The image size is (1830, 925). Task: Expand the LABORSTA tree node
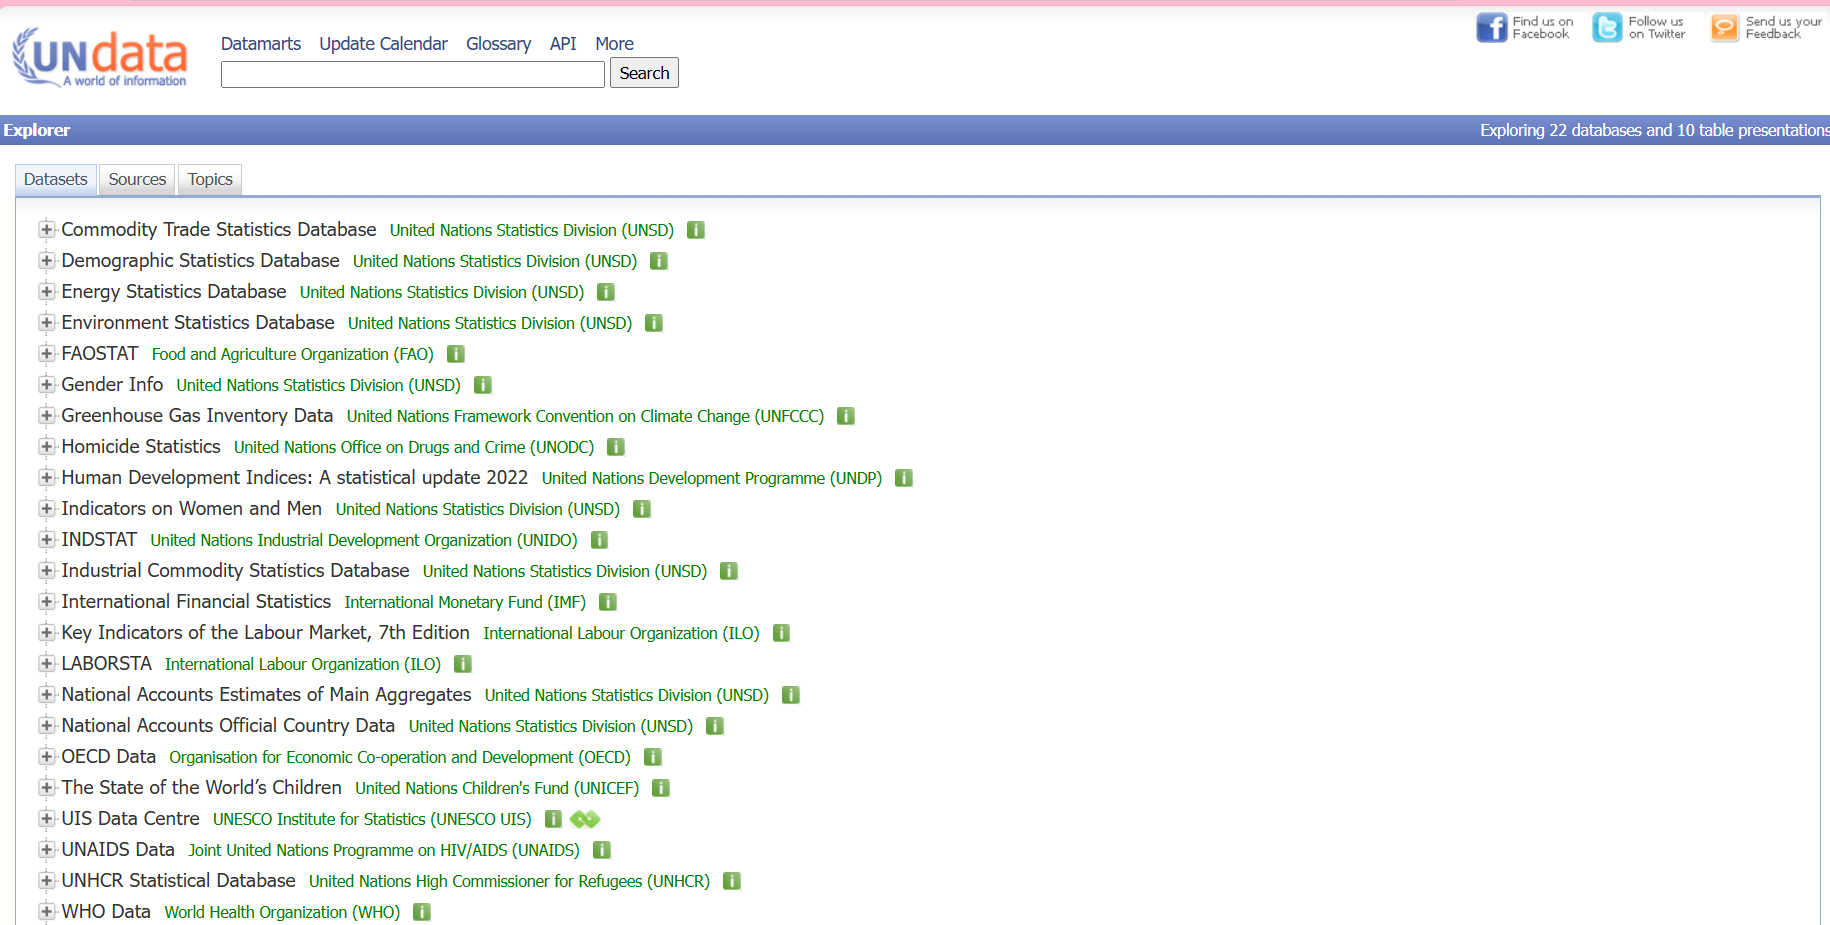click(46, 663)
